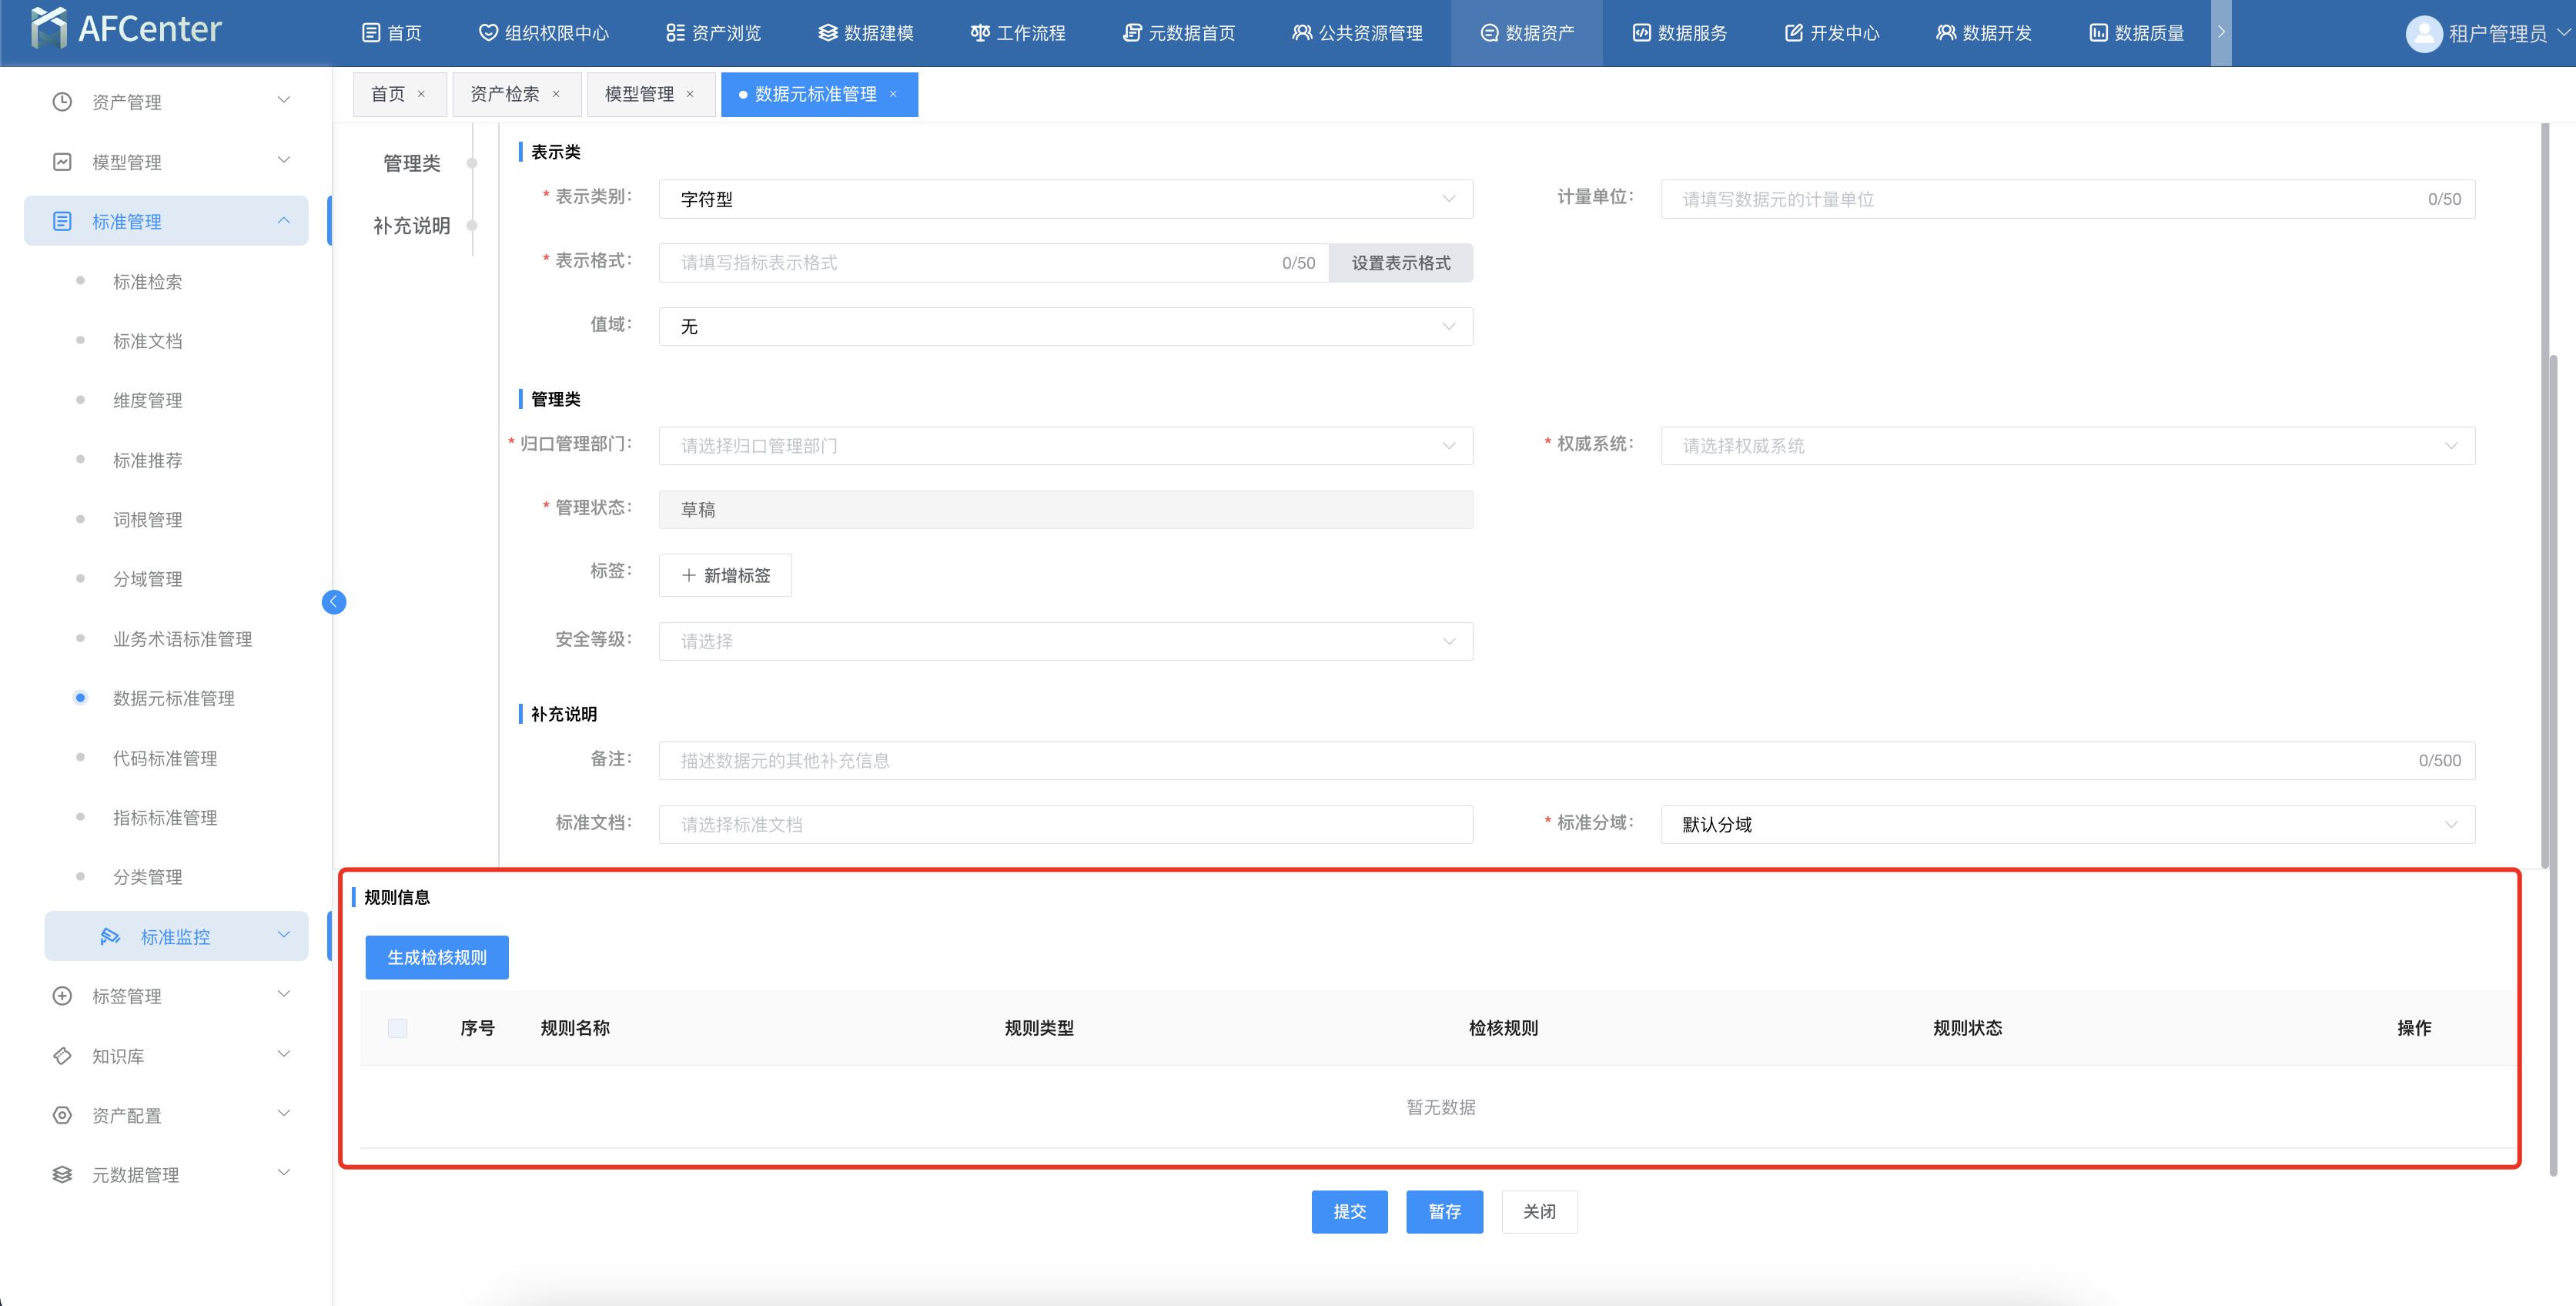Viewport: 2576px width, 1306px height.
Task: Open 数据资产 in the top navigation
Action: (x=1527, y=33)
